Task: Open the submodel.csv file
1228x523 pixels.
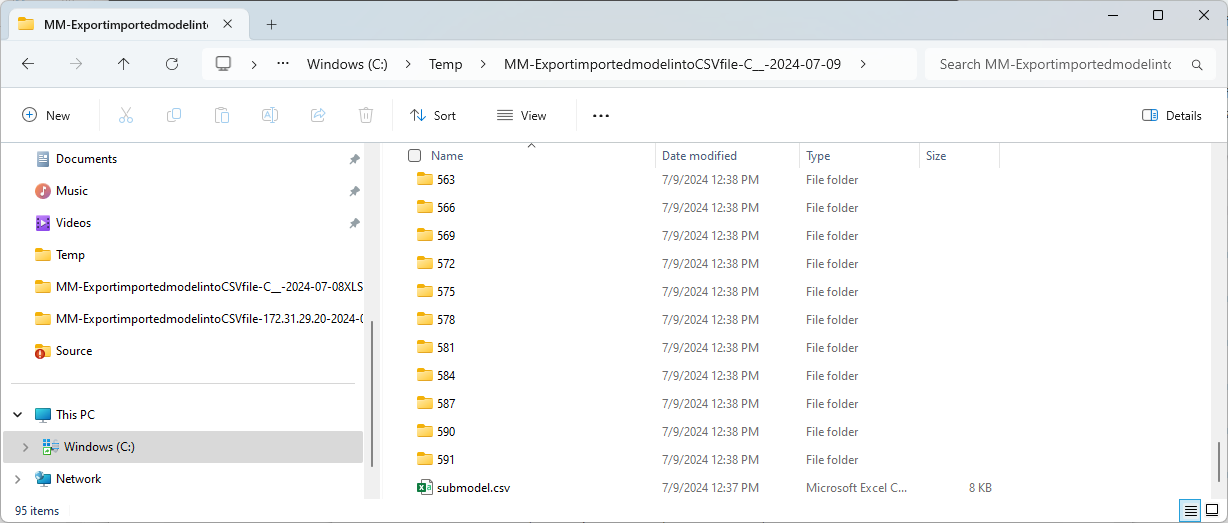Action: 473,488
